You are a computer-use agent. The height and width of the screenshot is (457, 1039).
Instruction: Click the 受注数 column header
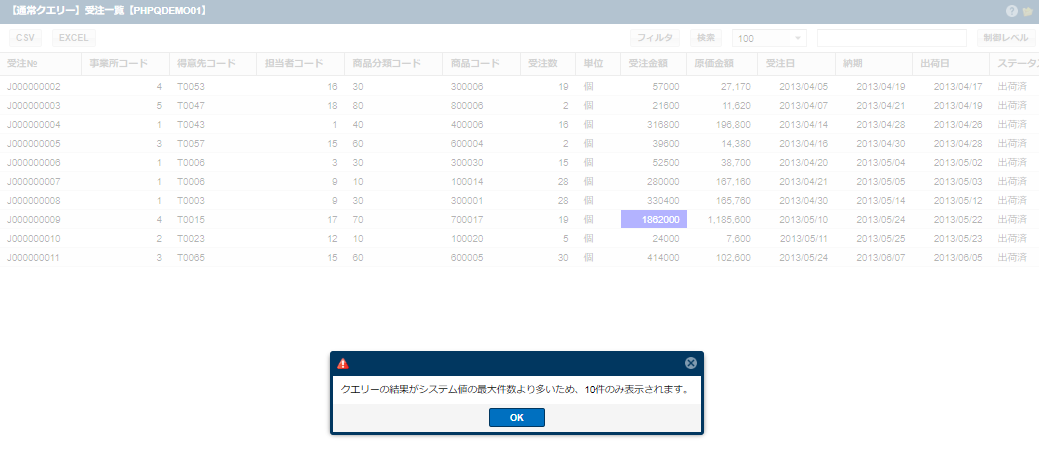(x=547, y=64)
